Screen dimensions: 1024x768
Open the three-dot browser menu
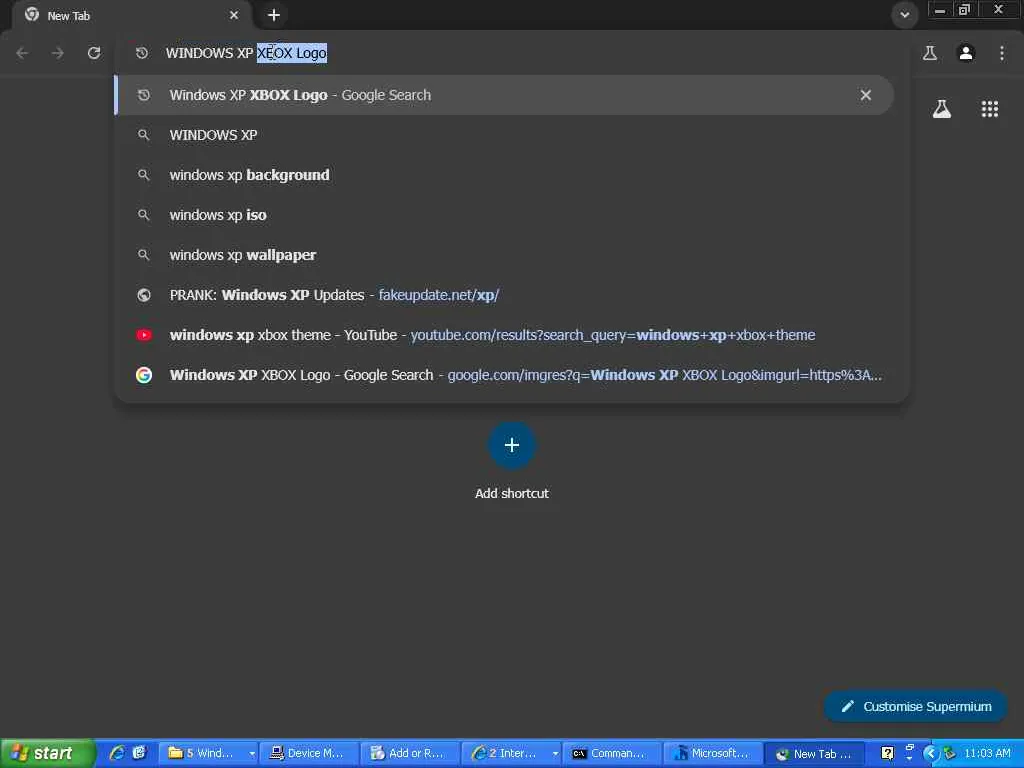point(1002,53)
